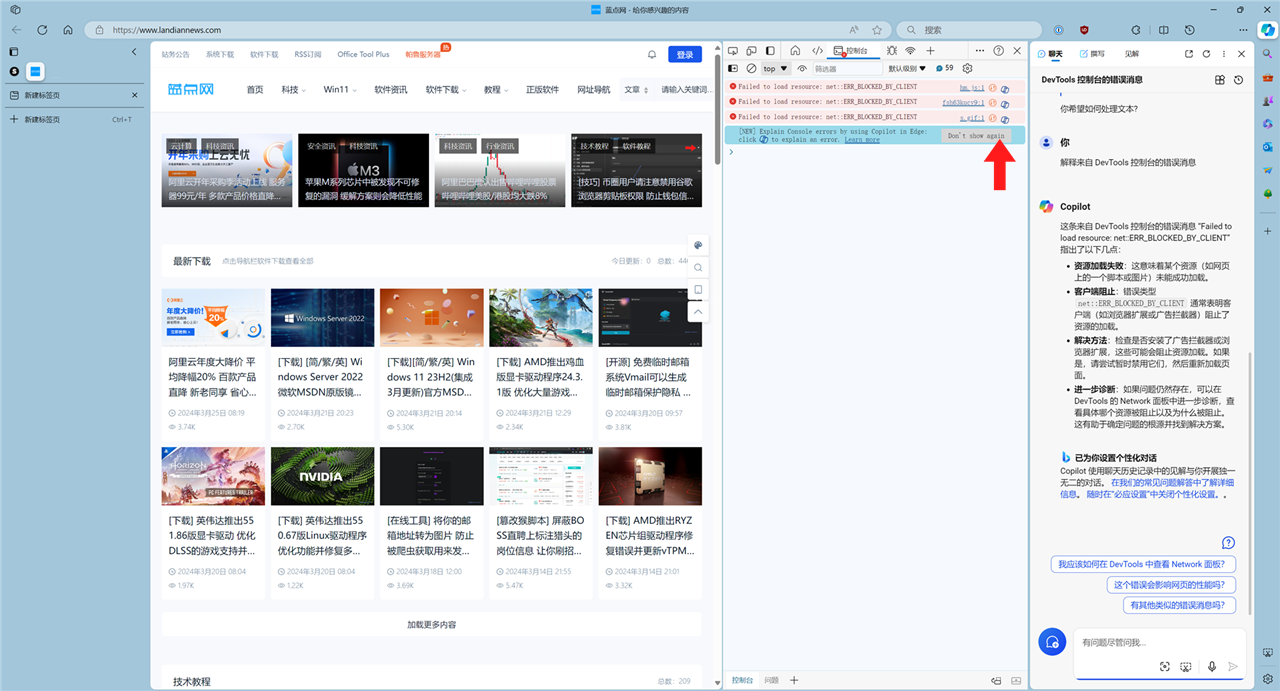Switch to Copilot 撰写 tab

point(1091,54)
